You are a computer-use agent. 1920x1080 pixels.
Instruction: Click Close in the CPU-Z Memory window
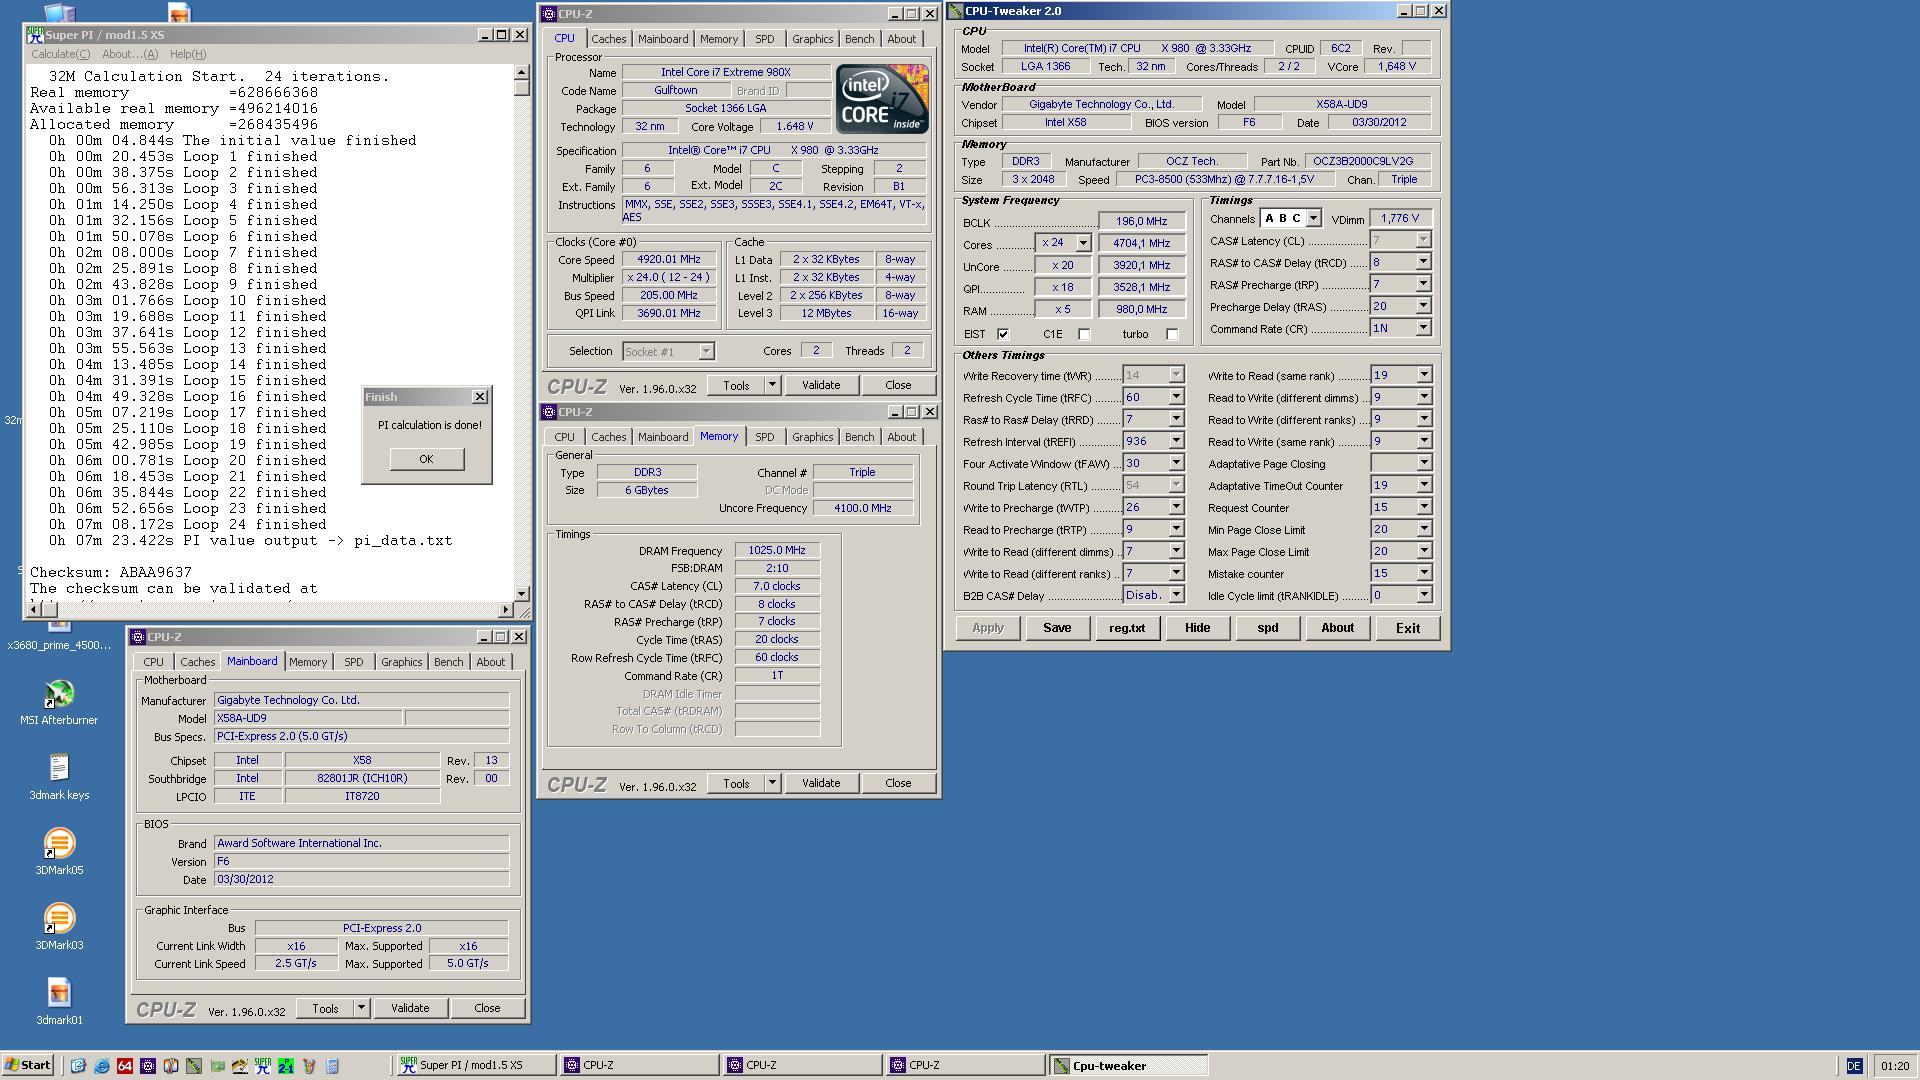898,783
